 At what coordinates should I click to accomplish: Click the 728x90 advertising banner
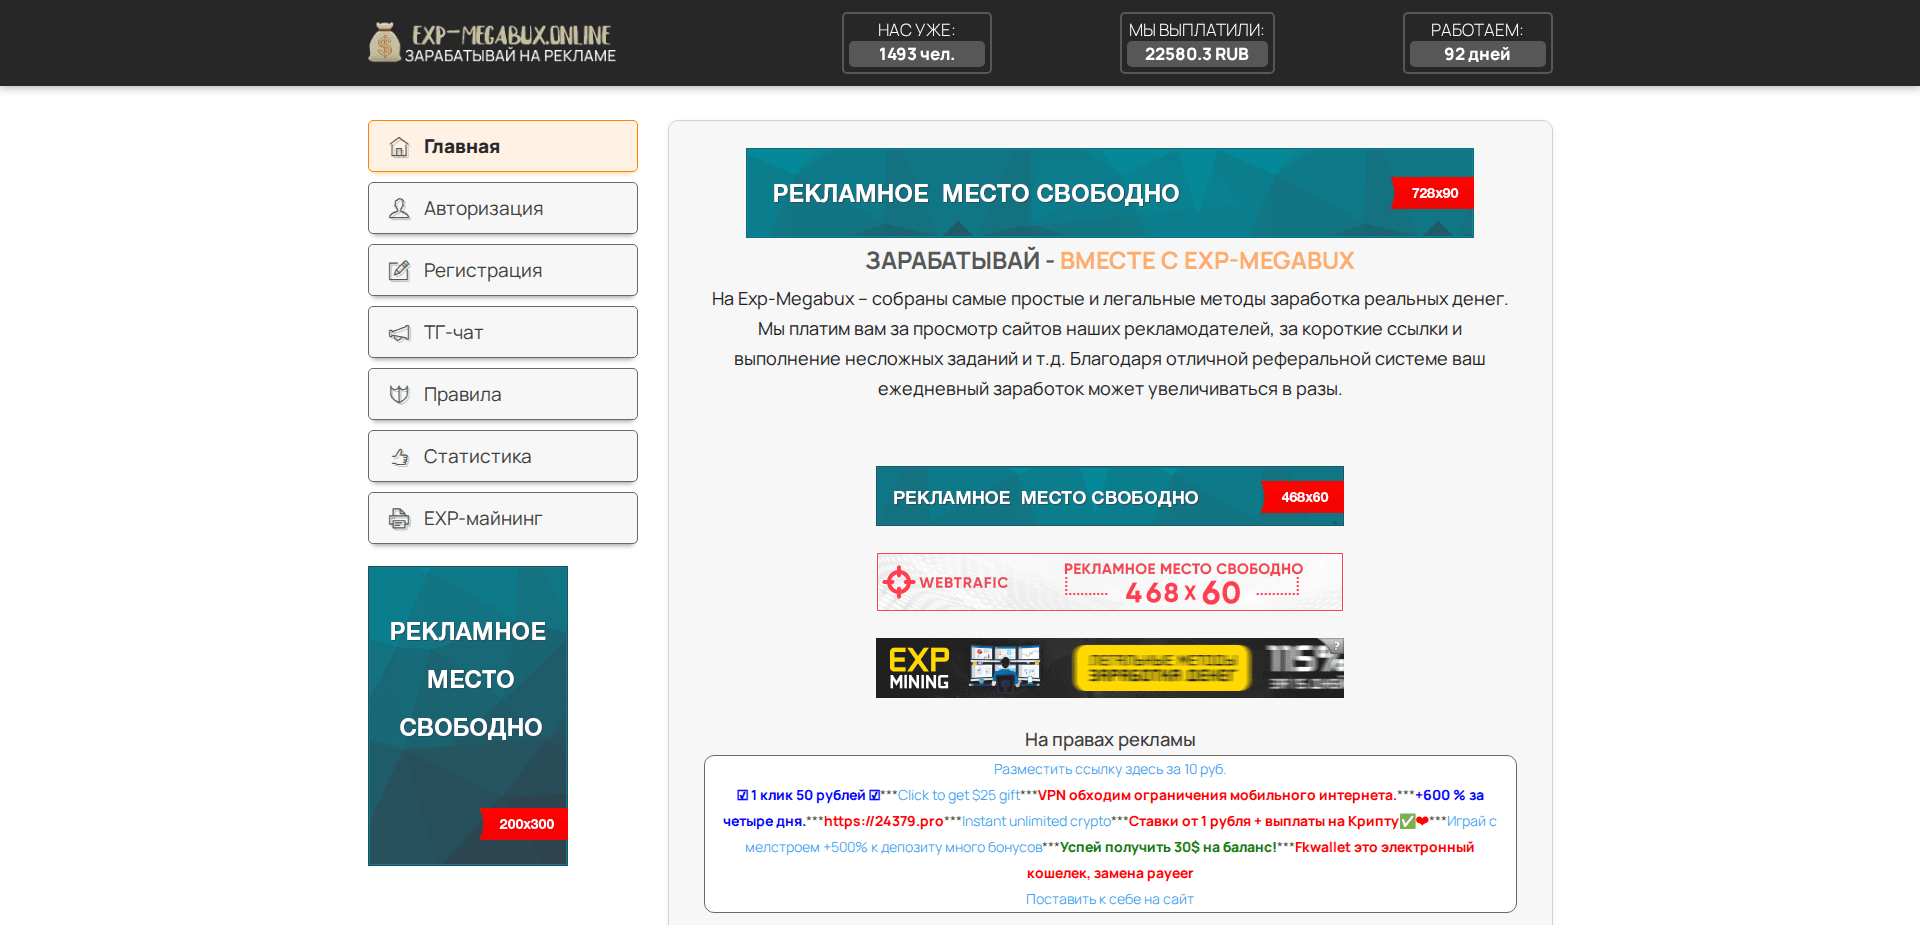point(1109,193)
